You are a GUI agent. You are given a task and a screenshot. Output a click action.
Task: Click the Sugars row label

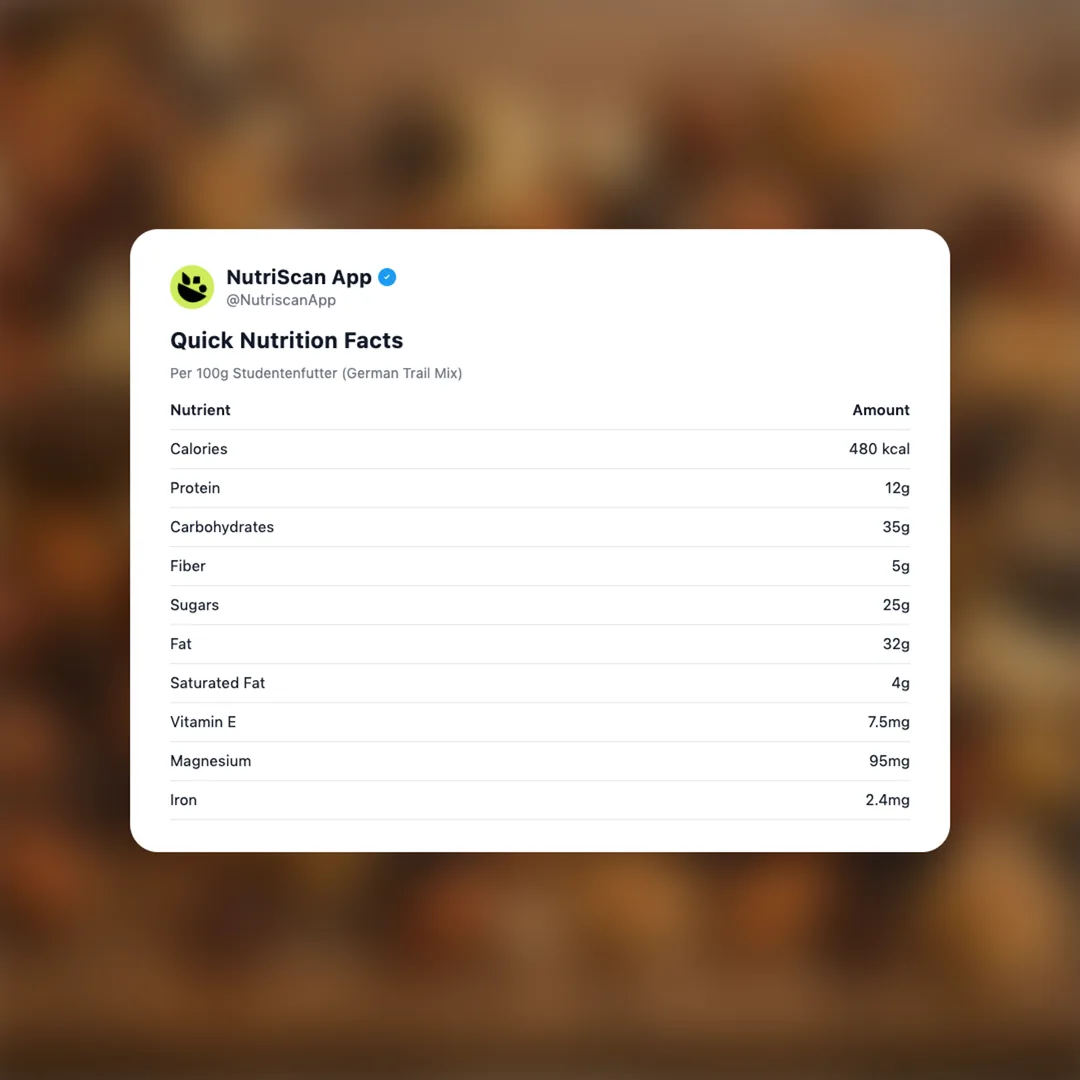point(194,605)
